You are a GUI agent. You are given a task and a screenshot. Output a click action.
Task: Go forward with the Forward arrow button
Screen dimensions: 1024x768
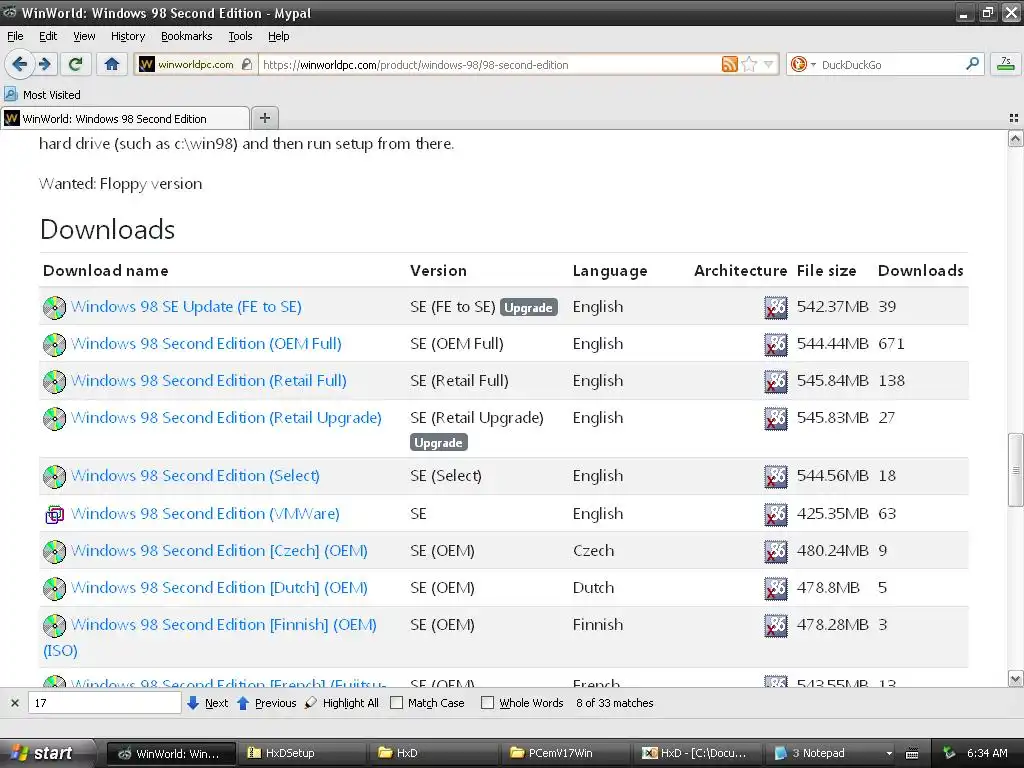coord(44,64)
